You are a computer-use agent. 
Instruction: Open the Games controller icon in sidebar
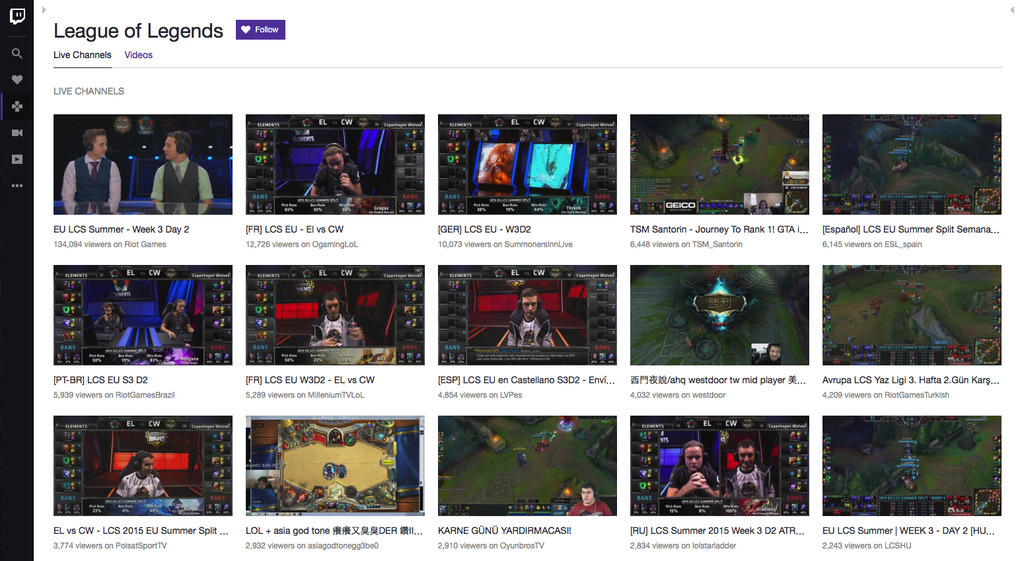tap(17, 106)
